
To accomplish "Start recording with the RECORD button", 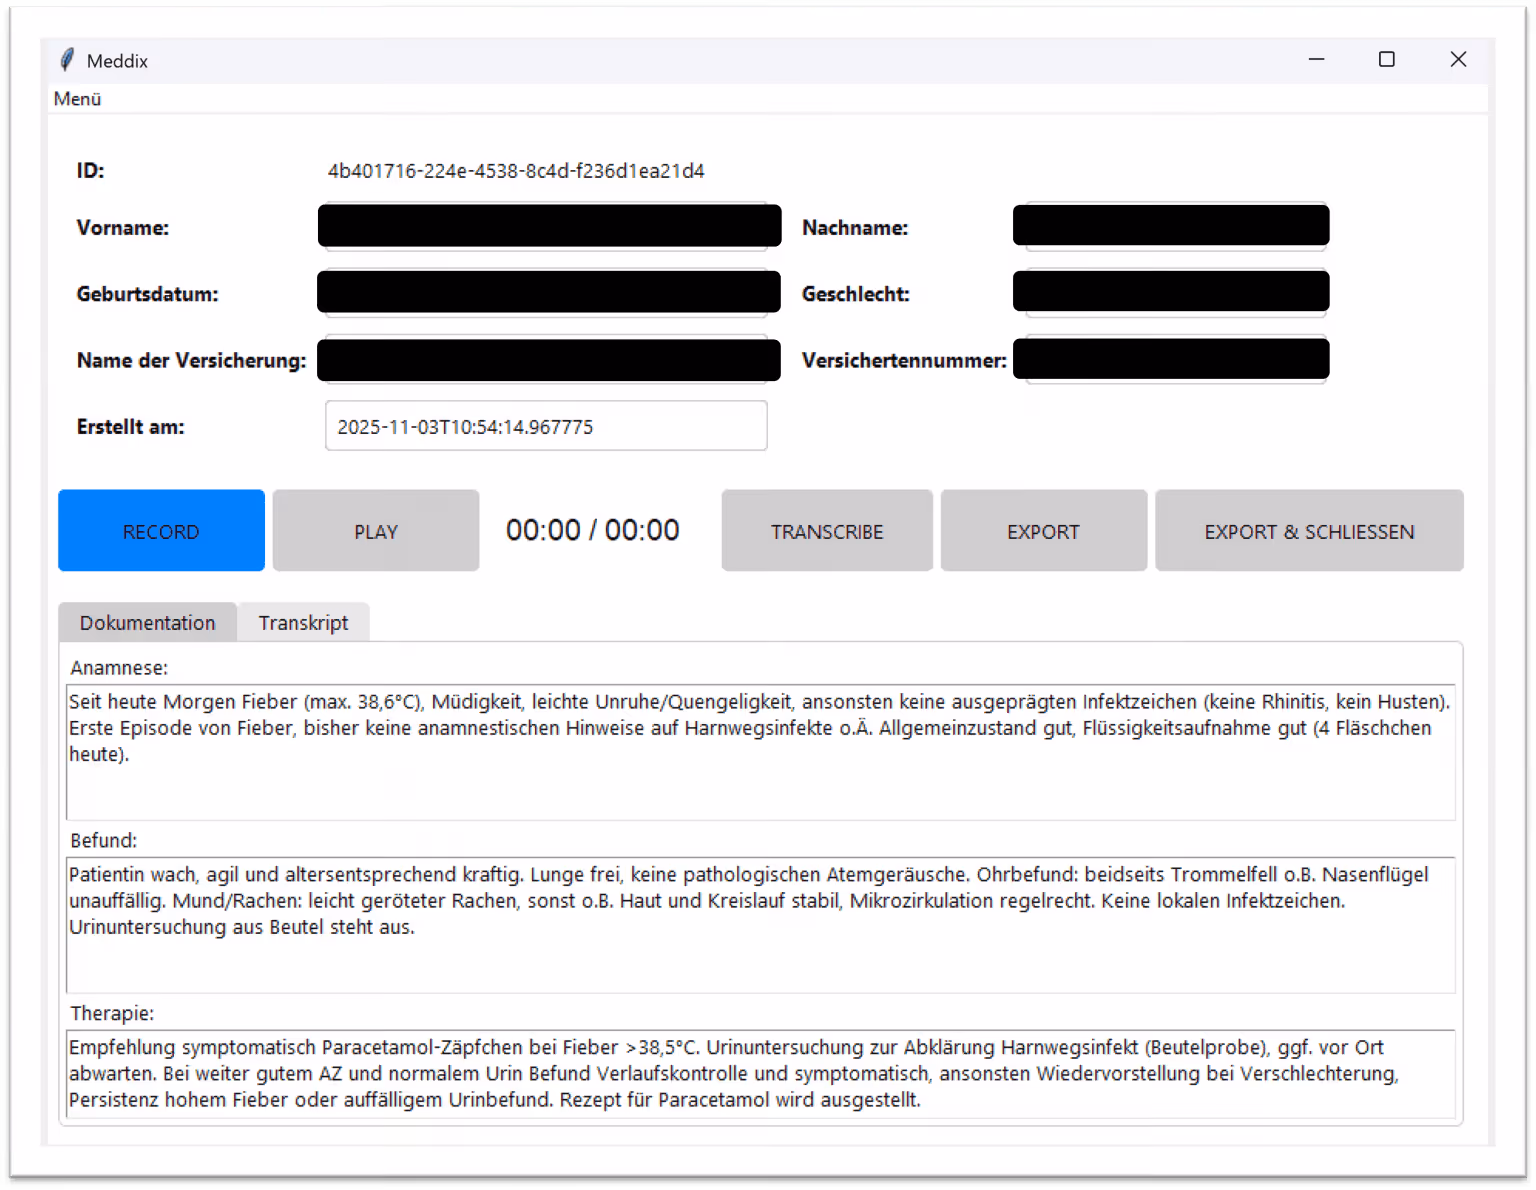I will (160, 530).
